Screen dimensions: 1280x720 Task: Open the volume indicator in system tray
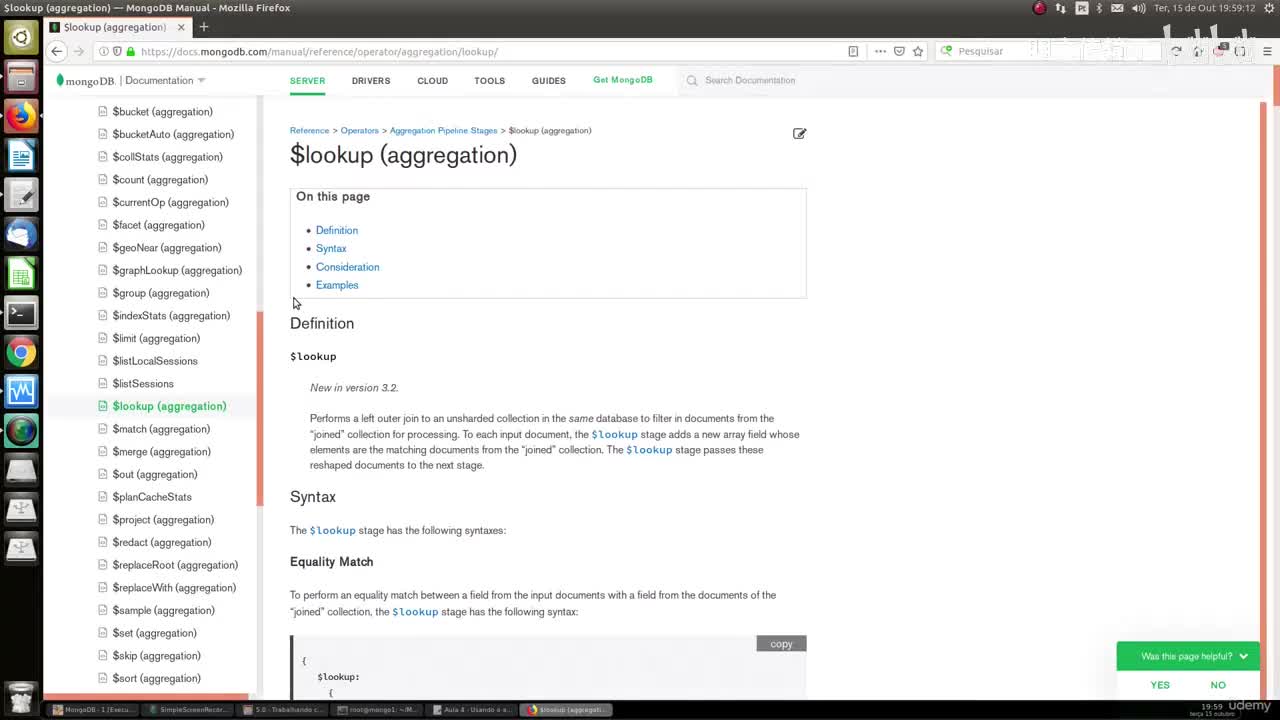1138,8
